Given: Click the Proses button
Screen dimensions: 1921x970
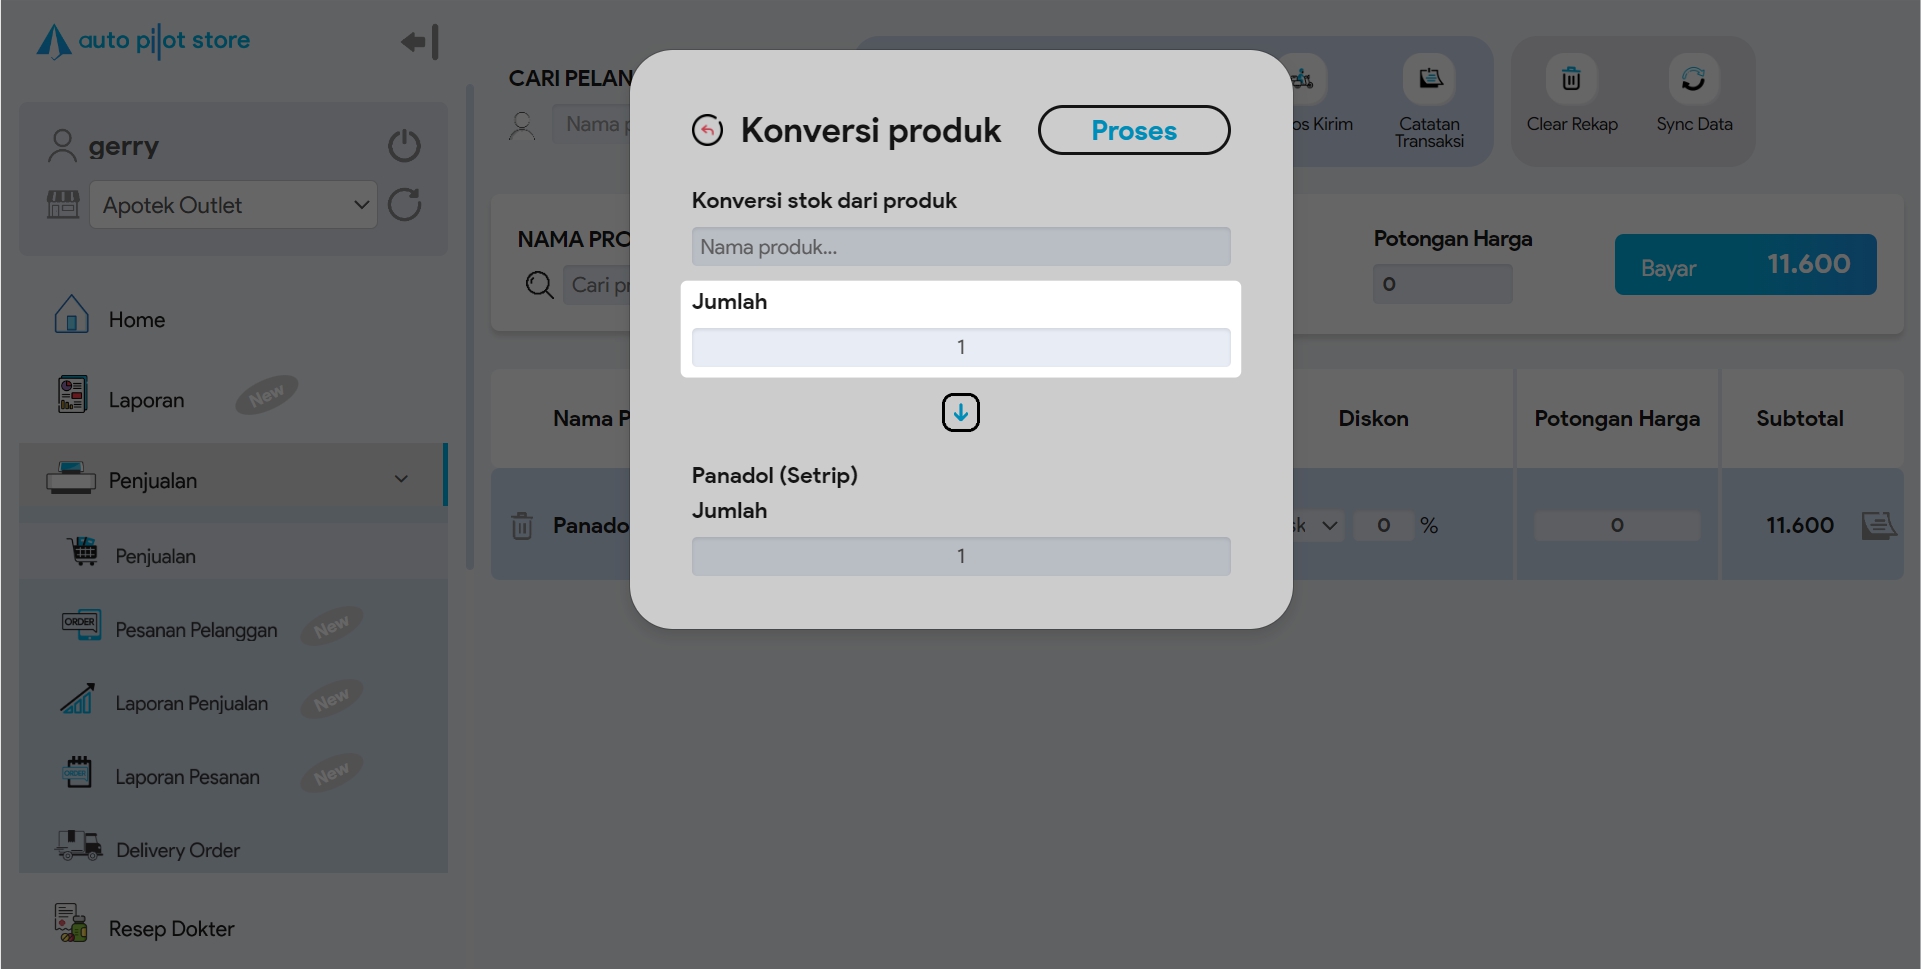Looking at the screenshot, I should pos(1133,131).
